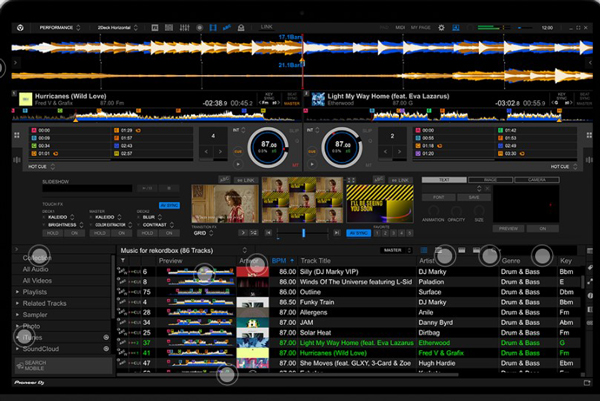Snap video crossfader to left deck
Viewport: 600px width, 401px height.
(x=268, y=233)
